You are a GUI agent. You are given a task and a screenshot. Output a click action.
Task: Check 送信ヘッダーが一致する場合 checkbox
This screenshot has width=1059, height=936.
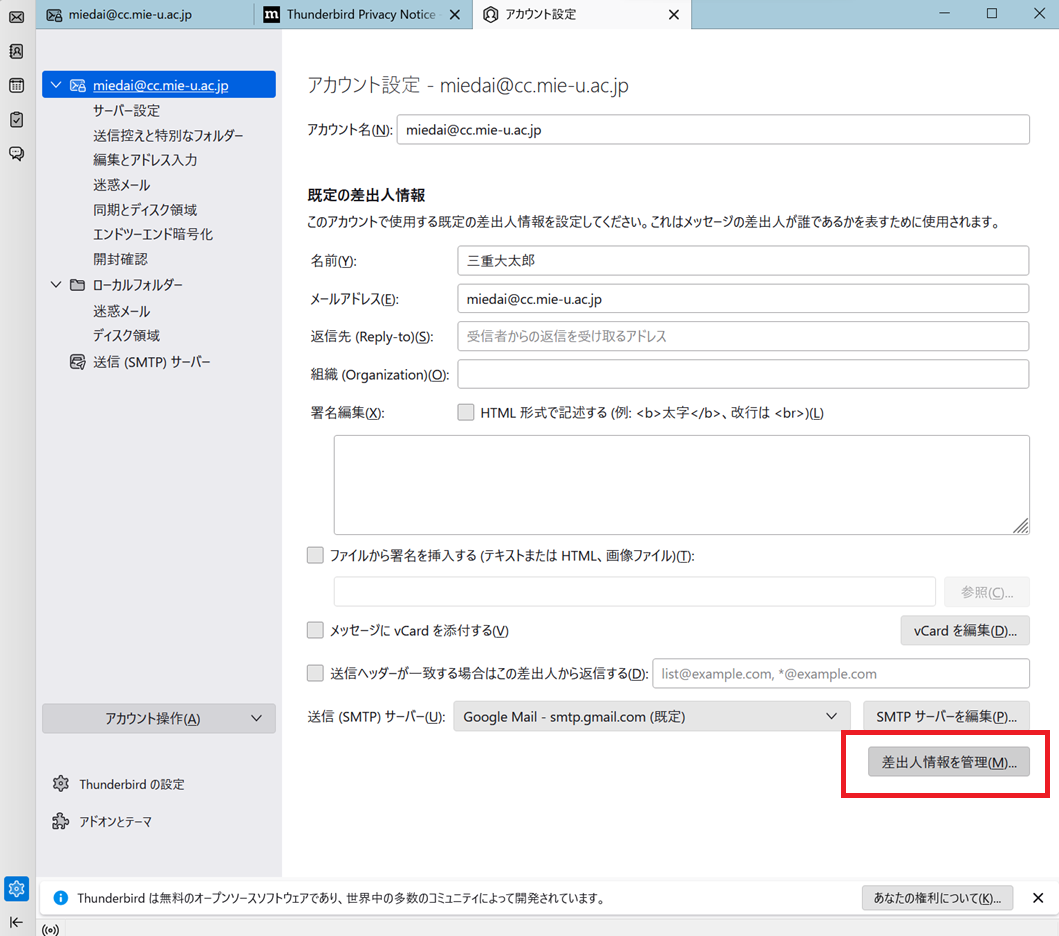tap(315, 673)
